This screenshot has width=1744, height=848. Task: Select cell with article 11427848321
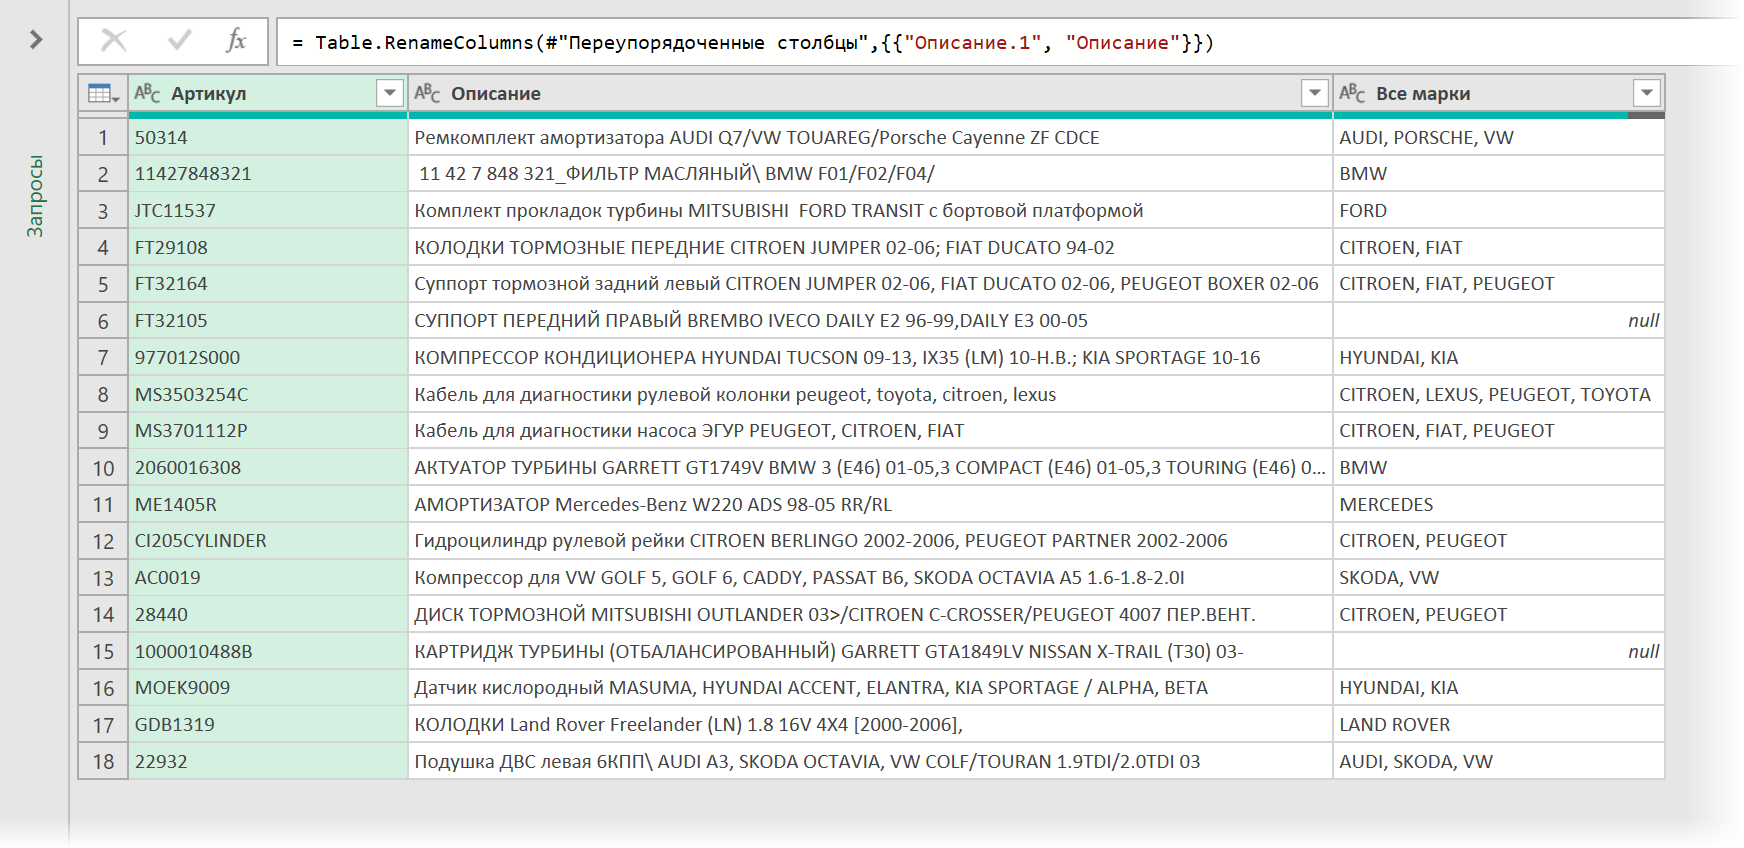click(x=268, y=174)
